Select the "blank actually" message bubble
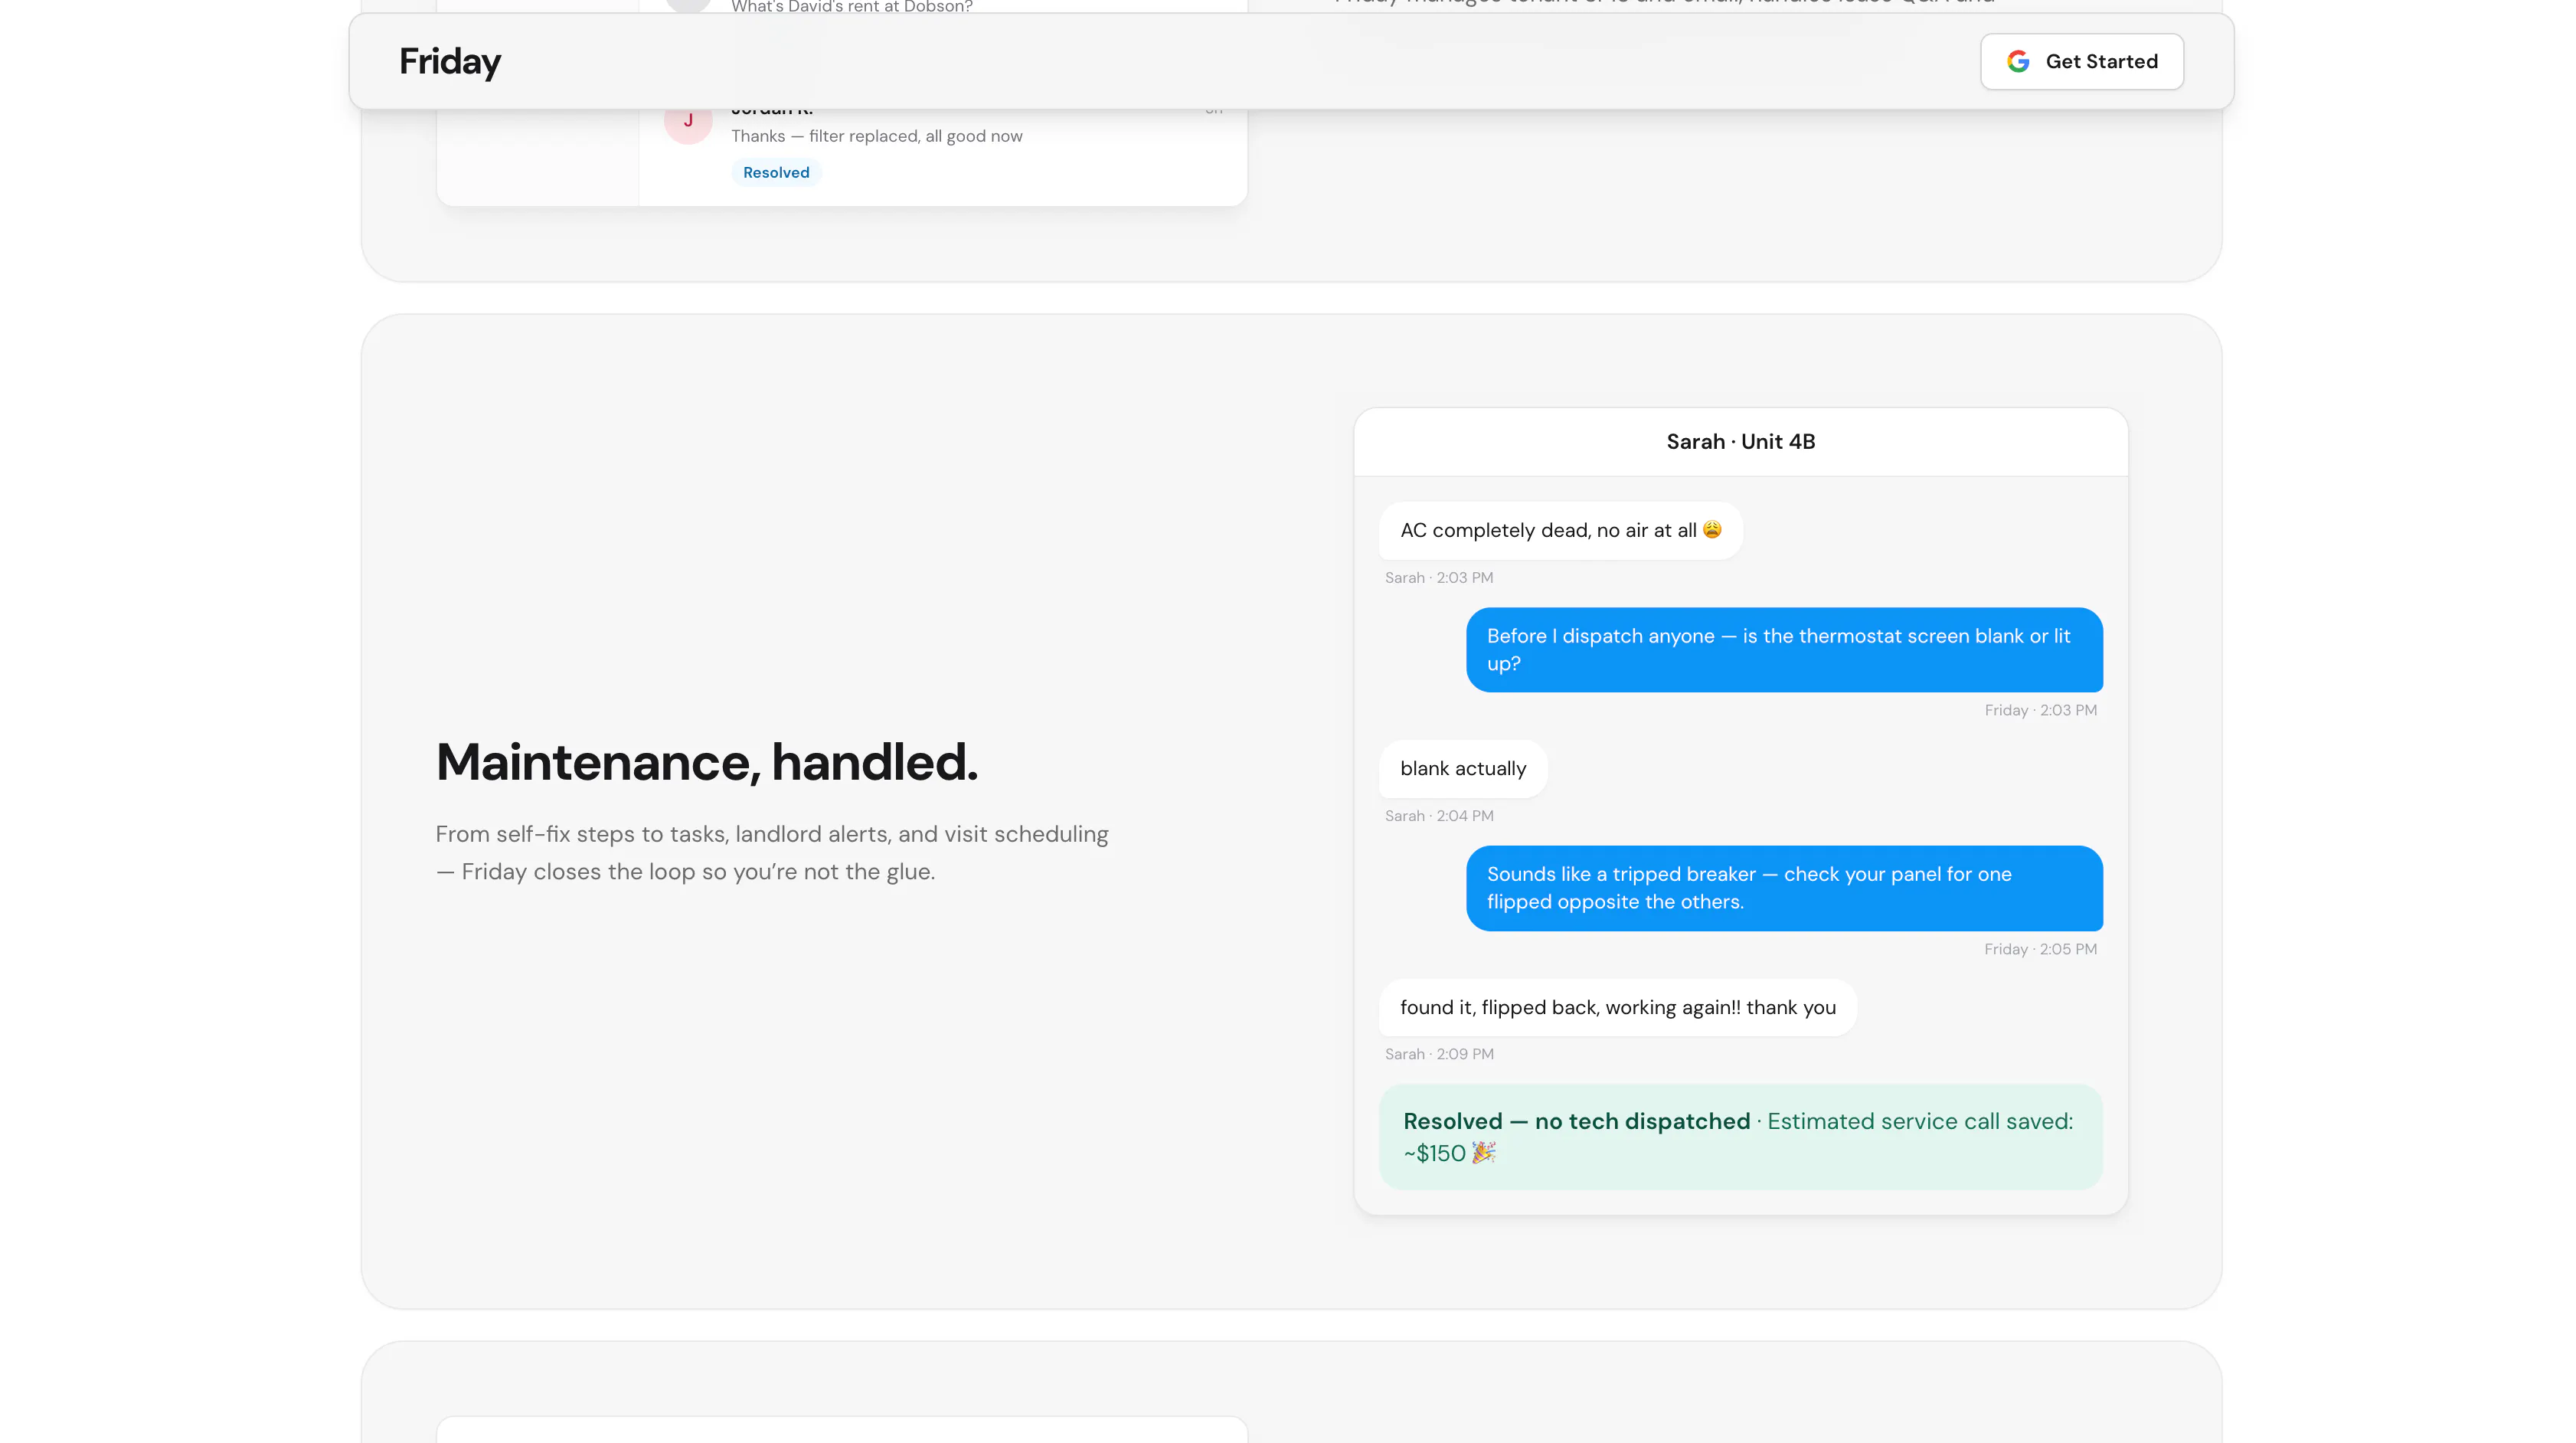The height and width of the screenshot is (1443, 2576). coord(1463,769)
